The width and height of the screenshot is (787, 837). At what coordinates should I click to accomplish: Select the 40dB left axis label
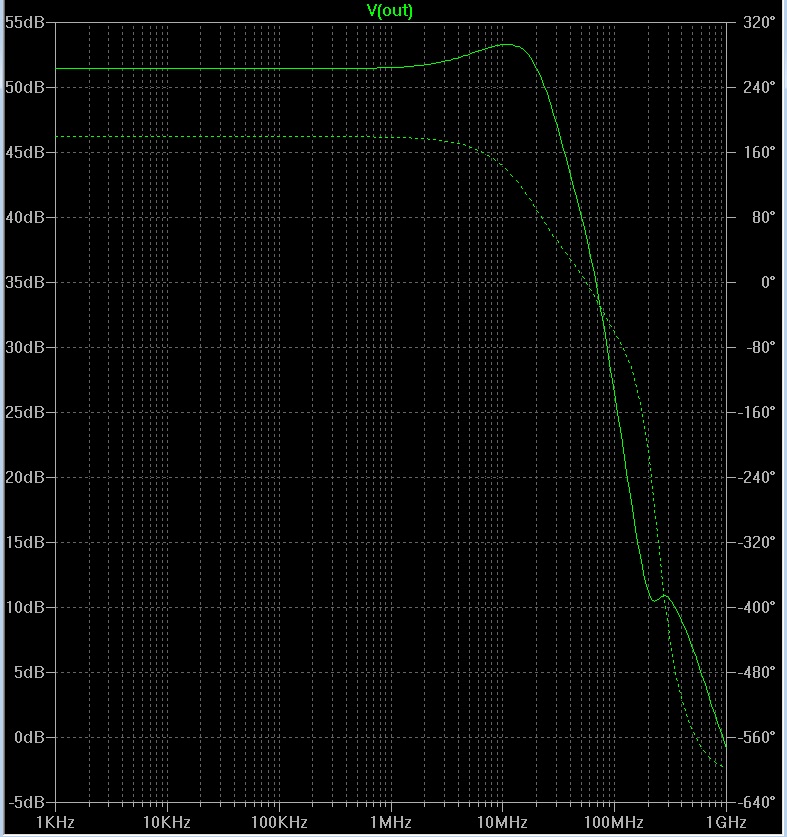pyautogui.click(x=25, y=217)
